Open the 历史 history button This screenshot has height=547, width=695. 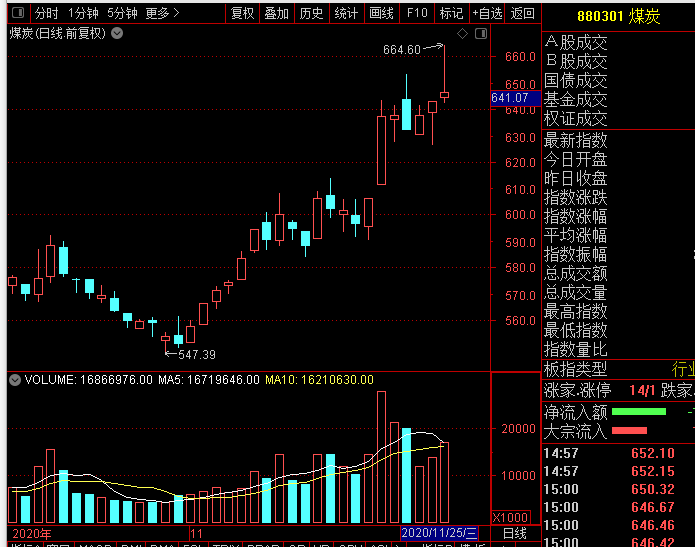pyautogui.click(x=312, y=14)
